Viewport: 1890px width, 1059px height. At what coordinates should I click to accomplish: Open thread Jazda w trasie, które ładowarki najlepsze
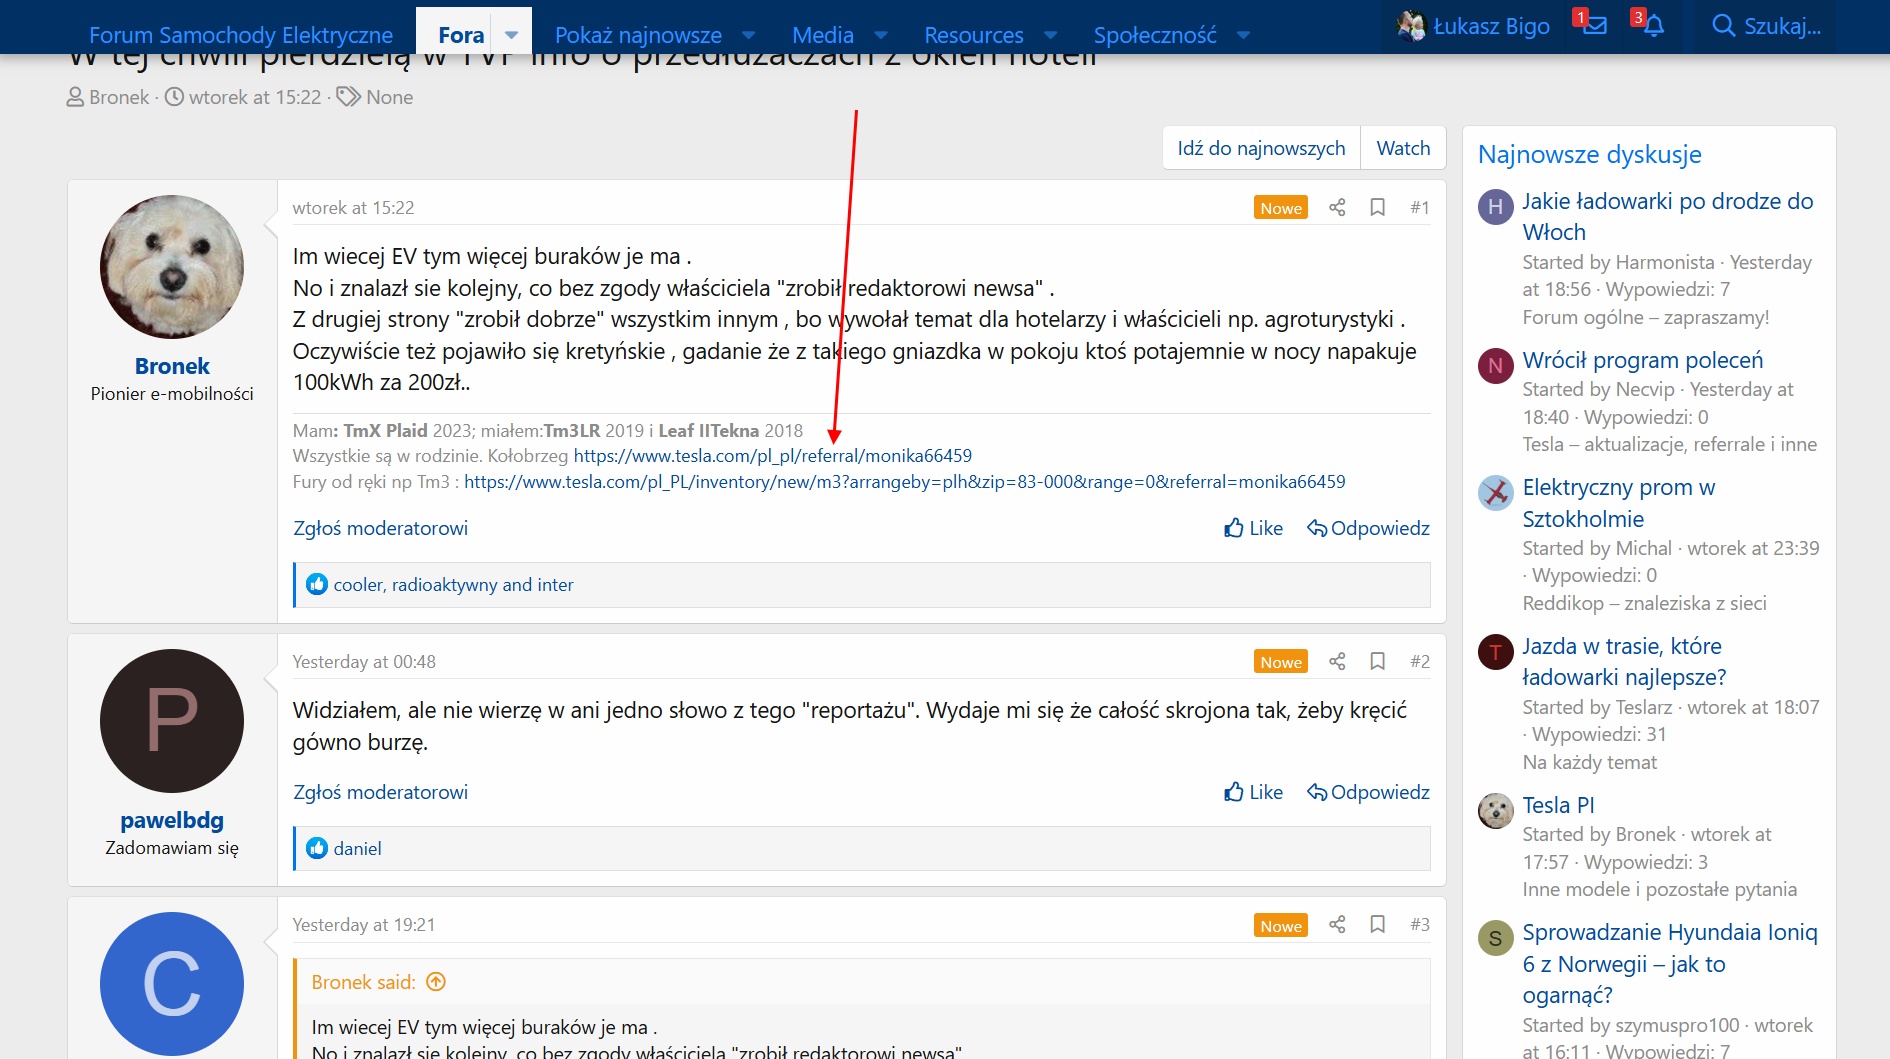tap(1624, 661)
